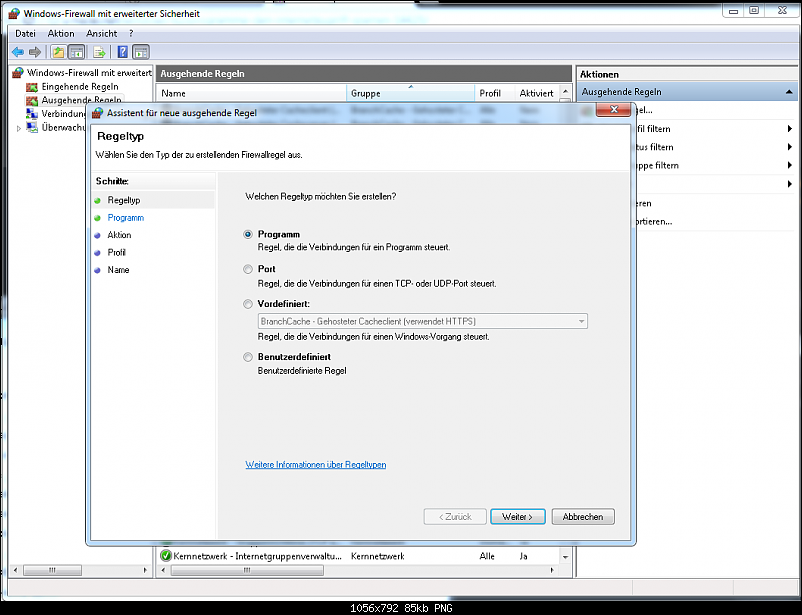Toggle the action pane show/hide toolbar icon
Image resolution: width=802 pixels, height=615 pixels.
[x=141, y=52]
